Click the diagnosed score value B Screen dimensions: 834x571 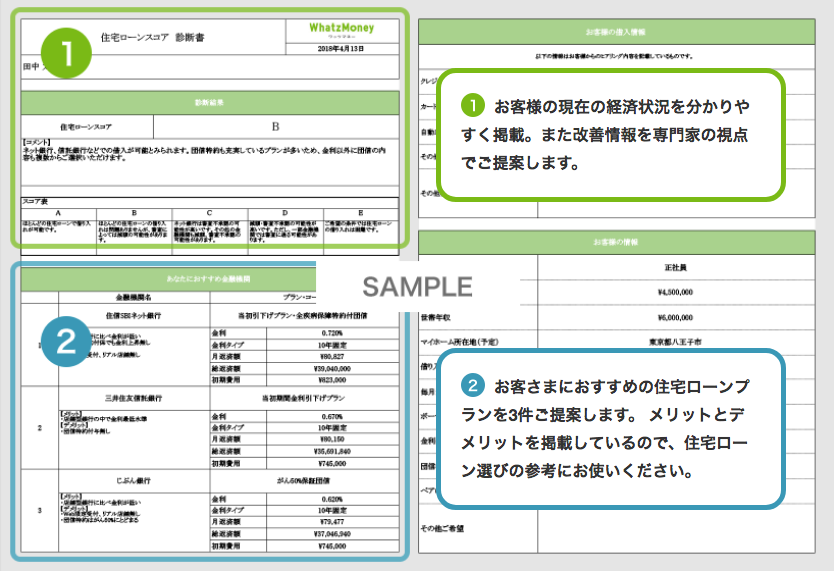point(276,127)
